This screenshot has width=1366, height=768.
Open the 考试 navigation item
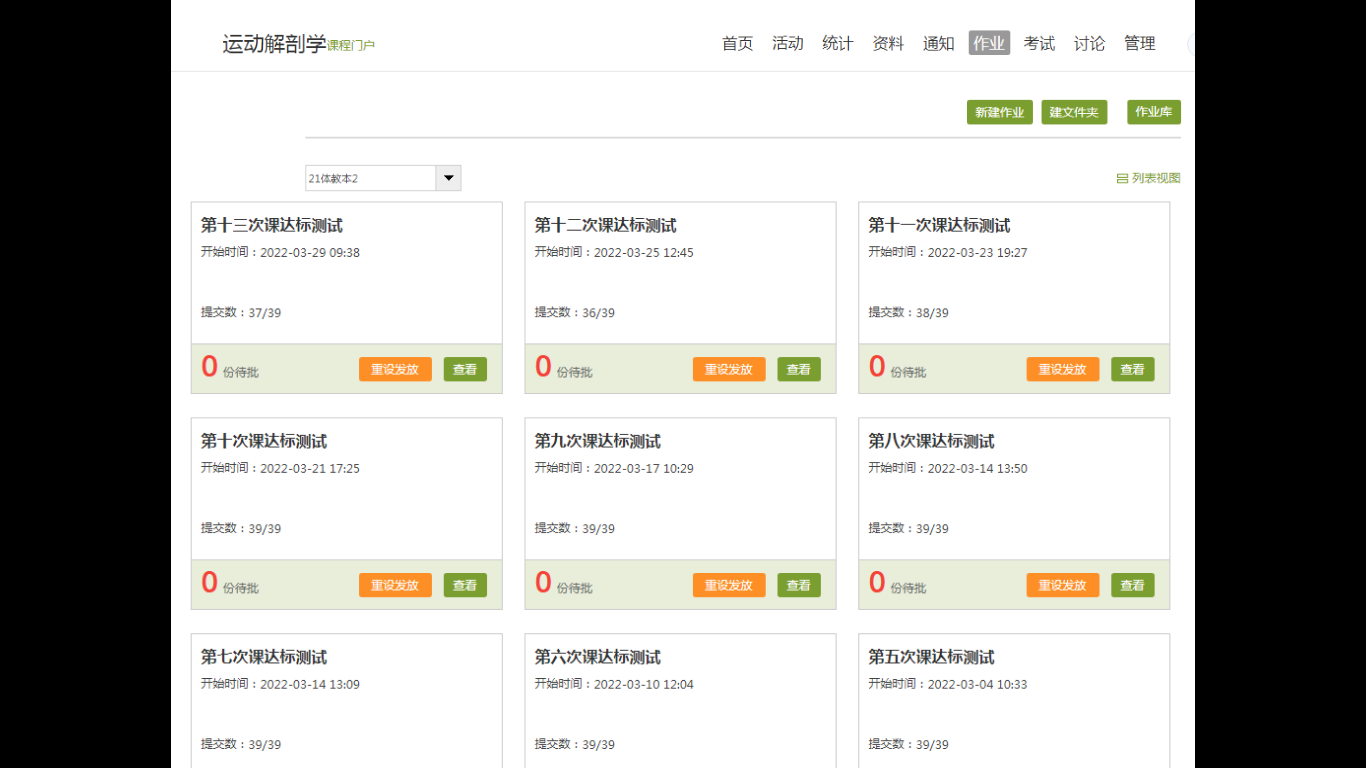[1039, 43]
